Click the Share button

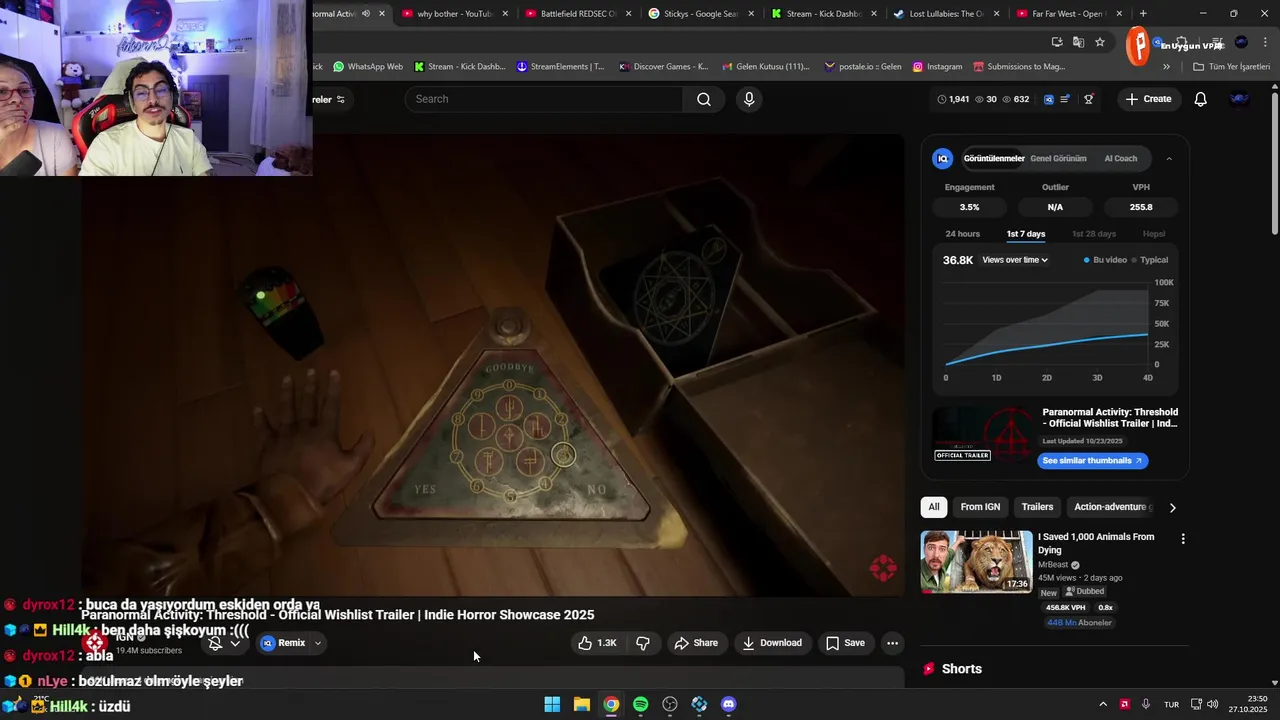(696, 643)
